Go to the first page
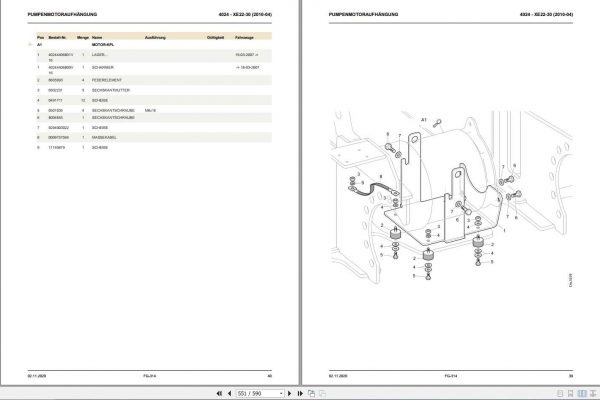The image size is (600, 400). point(219,393)
